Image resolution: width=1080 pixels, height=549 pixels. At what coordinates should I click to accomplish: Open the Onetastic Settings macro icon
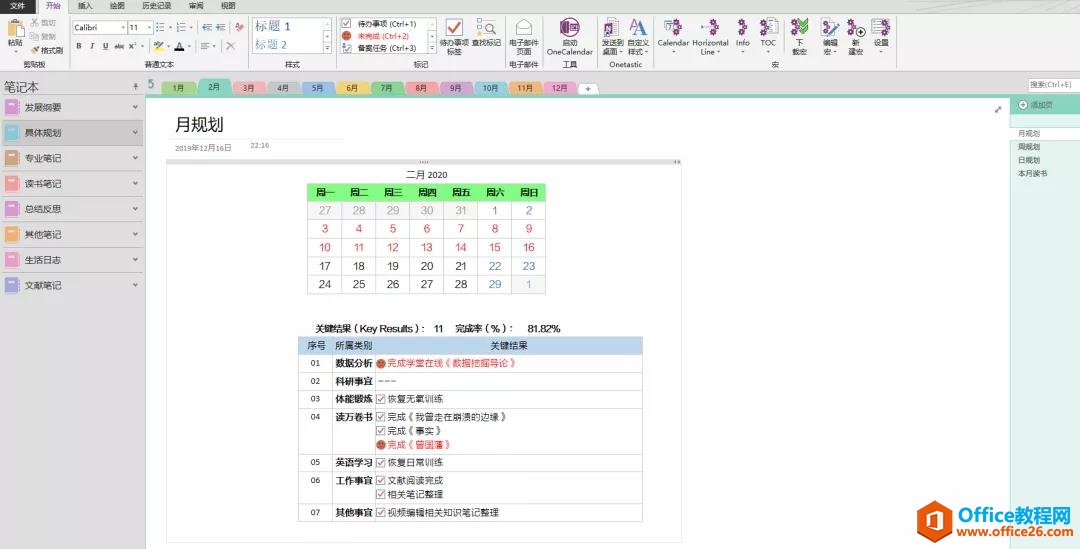pyautogui.click(x=880, y=28)
